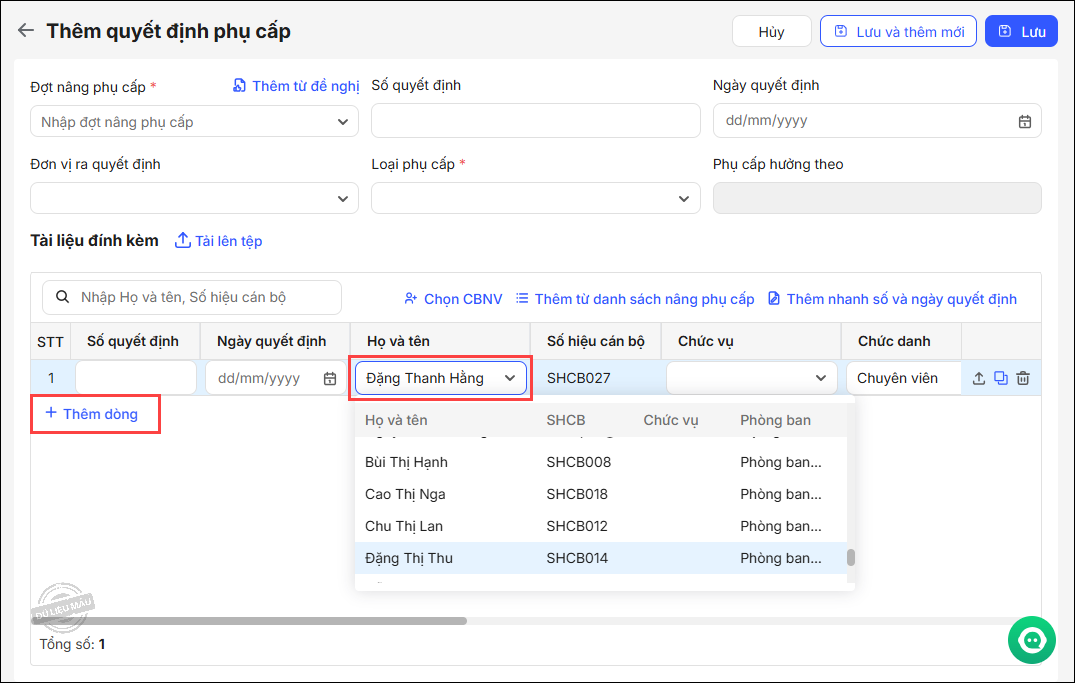The width and height of the screenshot is (1075, 683).
Task: Click the Số quyết định input field
Action: pyautogui.click(x=535, y=121)
